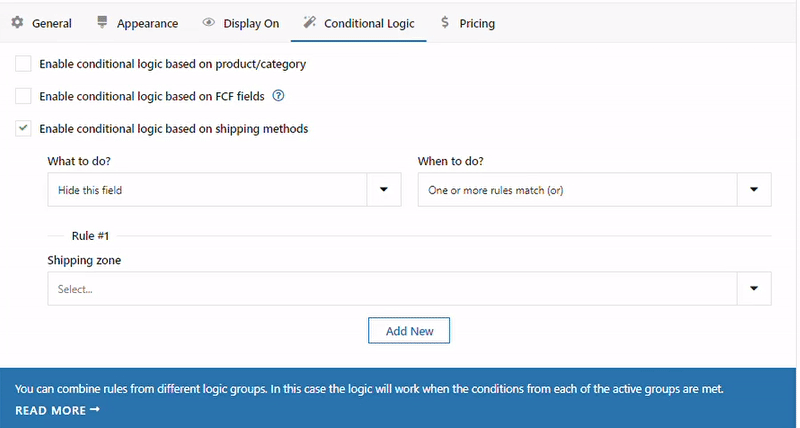Expand the 'When to do?' dropdown

point(594,189)
